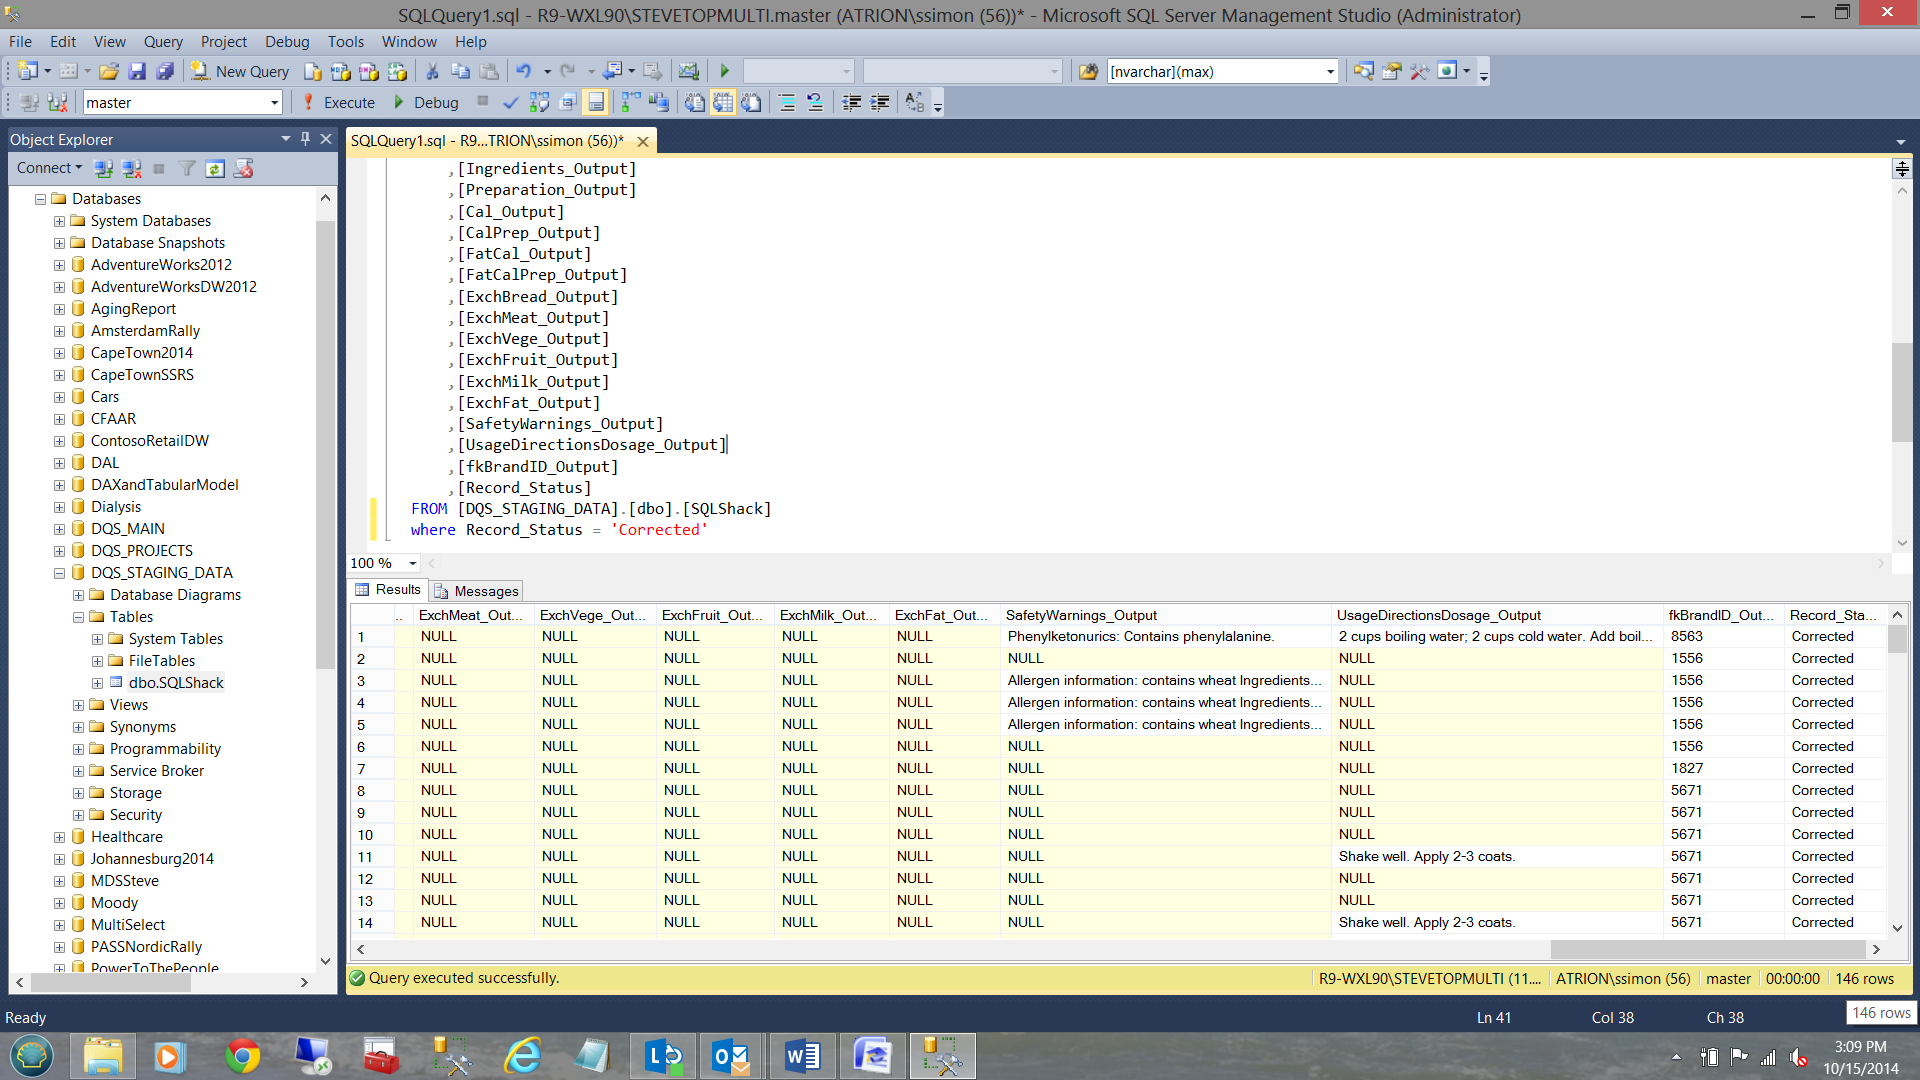Viewport: 1920px width, 1080px height.
Task: Open the Query menu
Action: (162, 41)
